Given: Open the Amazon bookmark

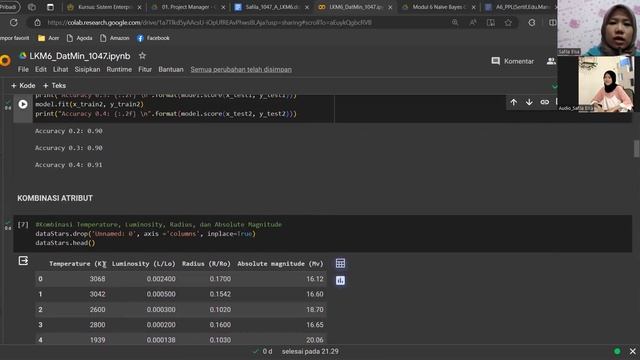Looking at the screenshot, I should click(115, 38).
